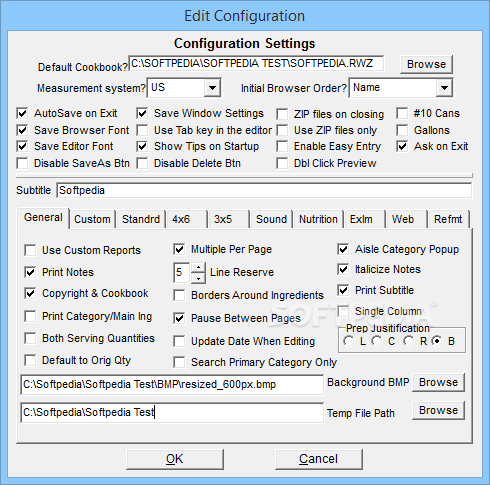490x485 pixels.
Task: Uncheck Multiple Per Page
Action: pos(179,249)
